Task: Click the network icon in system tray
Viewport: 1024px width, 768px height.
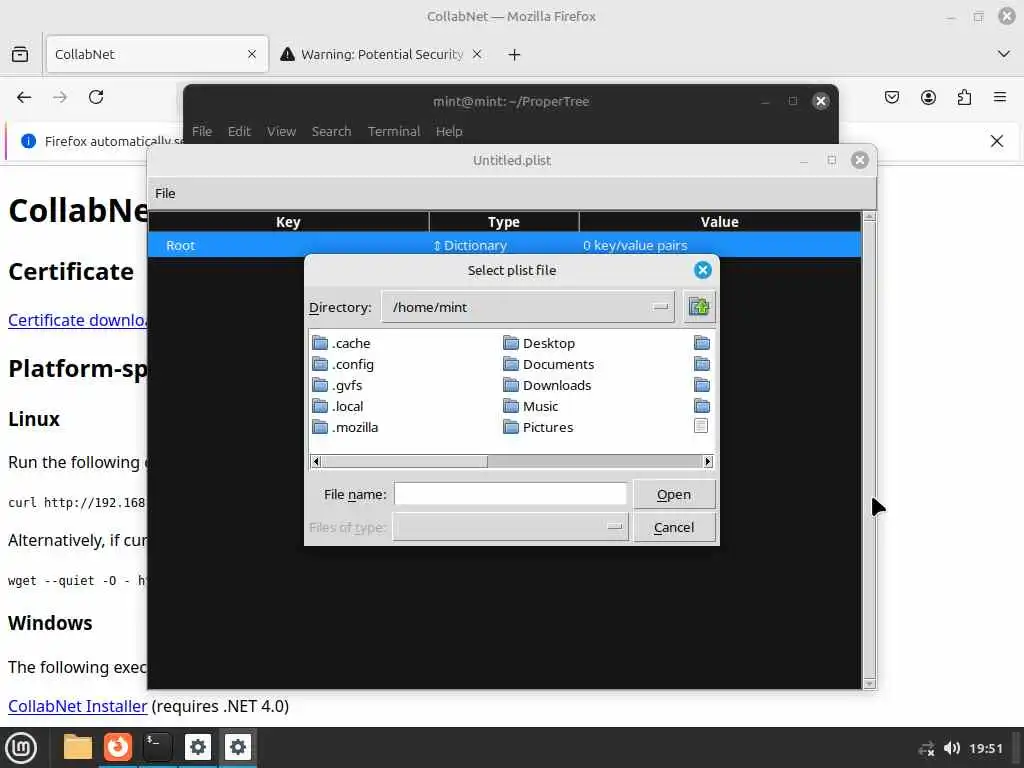Action: 926,748
